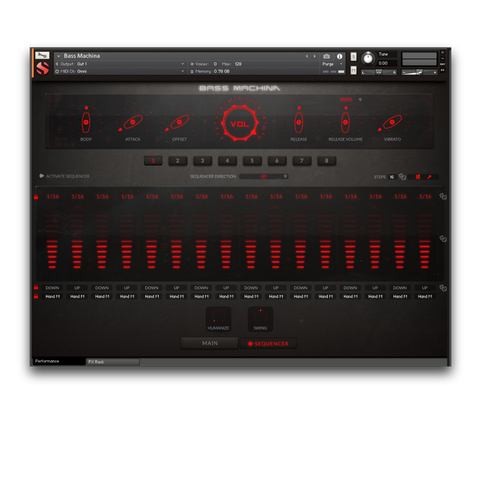Toggle lock beside the Hand M row
This screenshot has height=480, width=480.
tap(36, 296)
